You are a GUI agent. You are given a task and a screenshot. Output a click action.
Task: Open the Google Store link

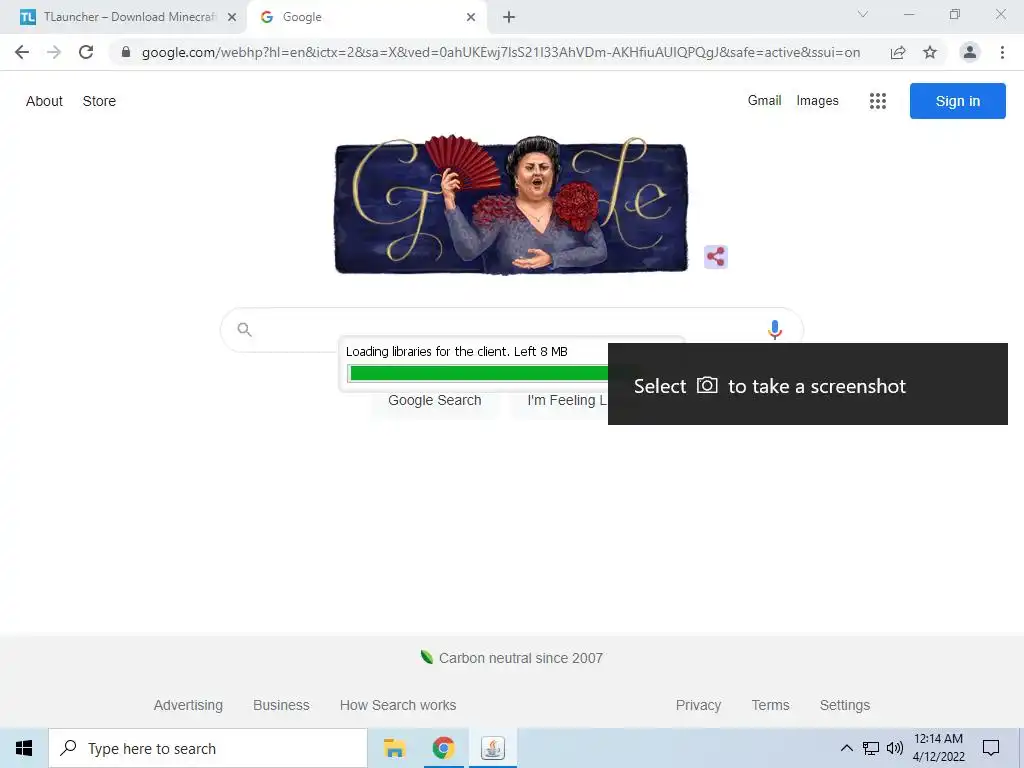(x=99, y=101)
